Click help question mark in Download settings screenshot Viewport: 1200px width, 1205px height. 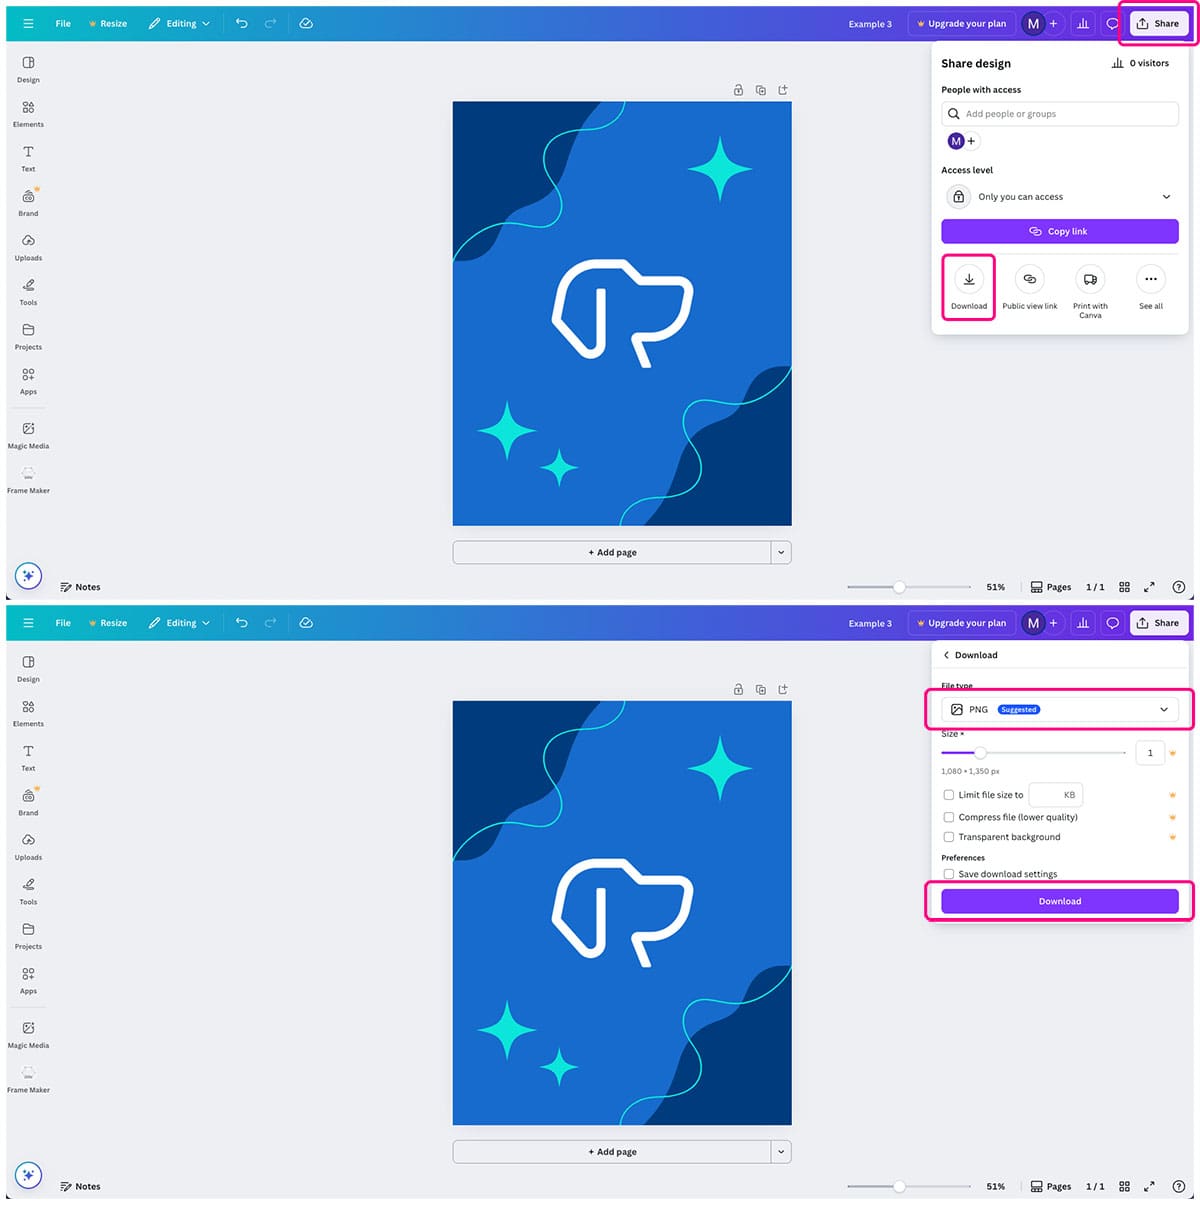point(1179,1186)
